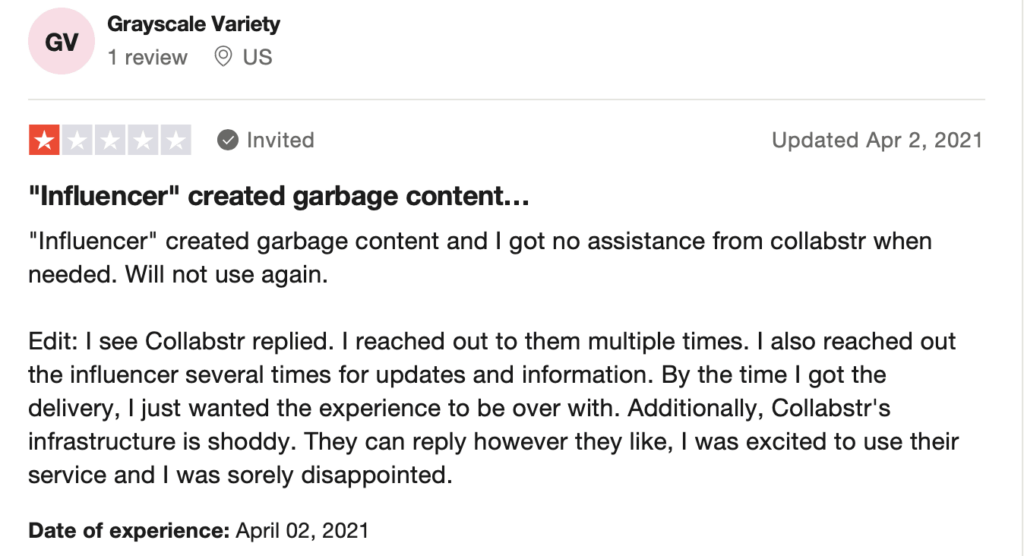This screenshot has width=1024, height=556.
Task: Click the first red star rating
Action: [44, 140]
